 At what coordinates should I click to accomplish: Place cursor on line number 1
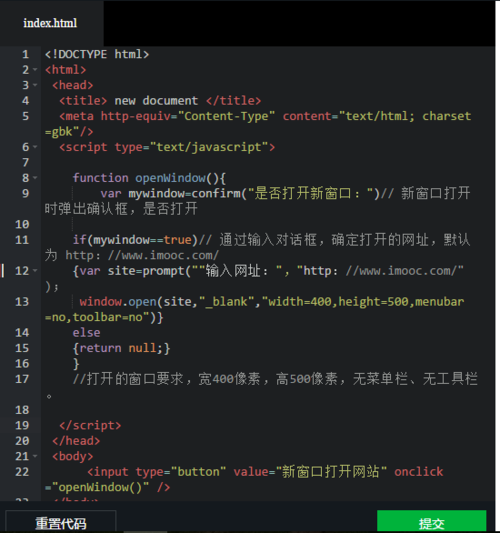point(25,54)
